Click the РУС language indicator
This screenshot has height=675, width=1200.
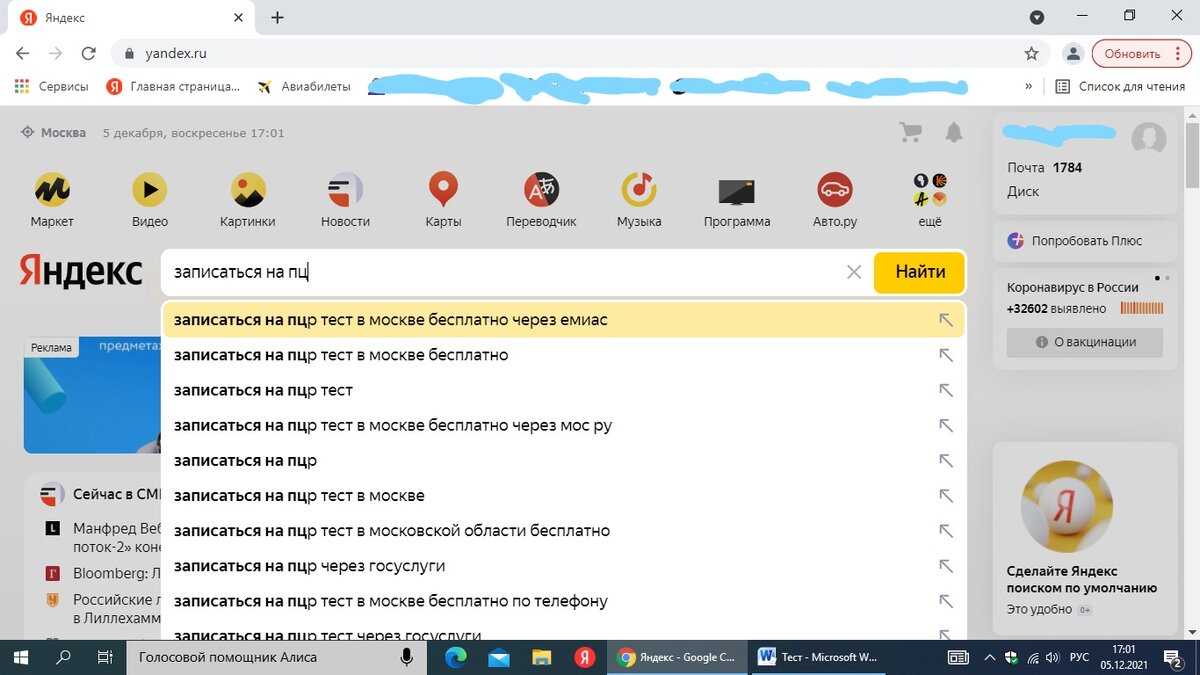(1079, 657)
